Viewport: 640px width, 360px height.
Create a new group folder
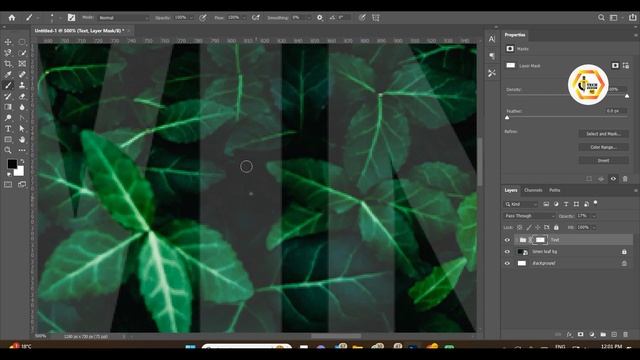pyautogui.click(x=603, y=334)
